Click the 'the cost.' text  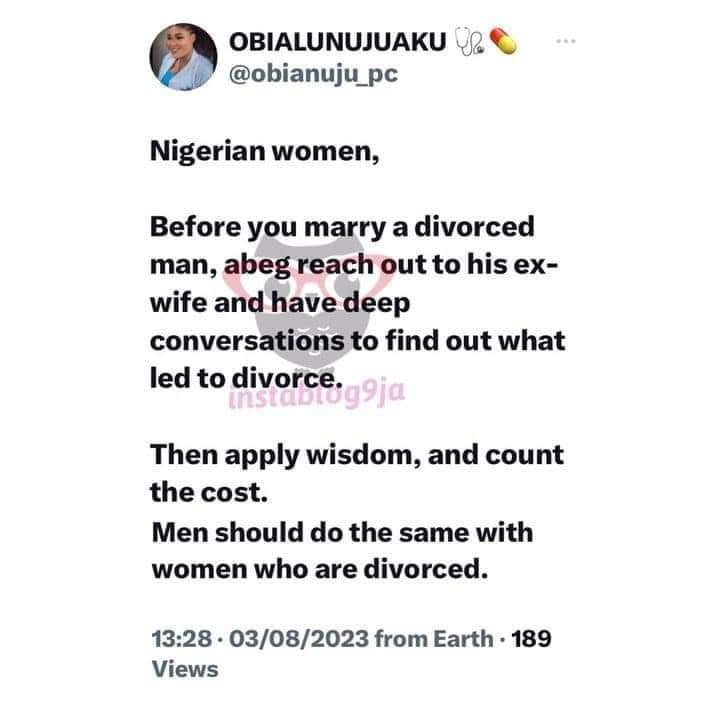[x=209, y=493]
